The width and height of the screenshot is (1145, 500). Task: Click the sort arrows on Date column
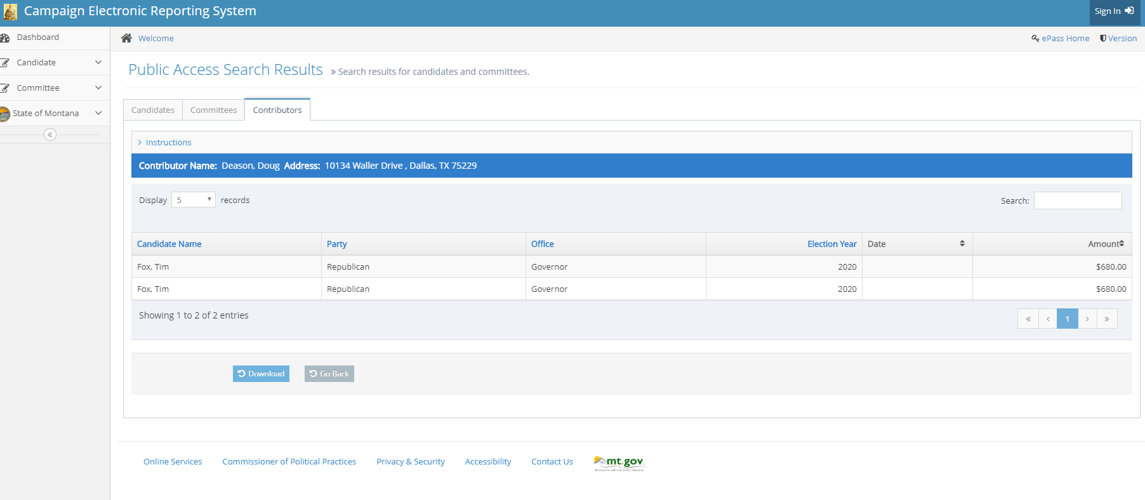tap(962, 244)
